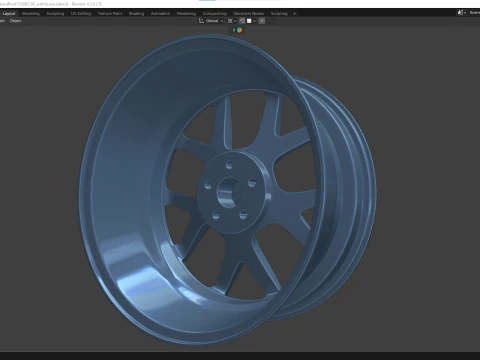Switch to the Layout workspace tab
The height and width of the screenshot is (360, 480).
(x=9, y=14)
